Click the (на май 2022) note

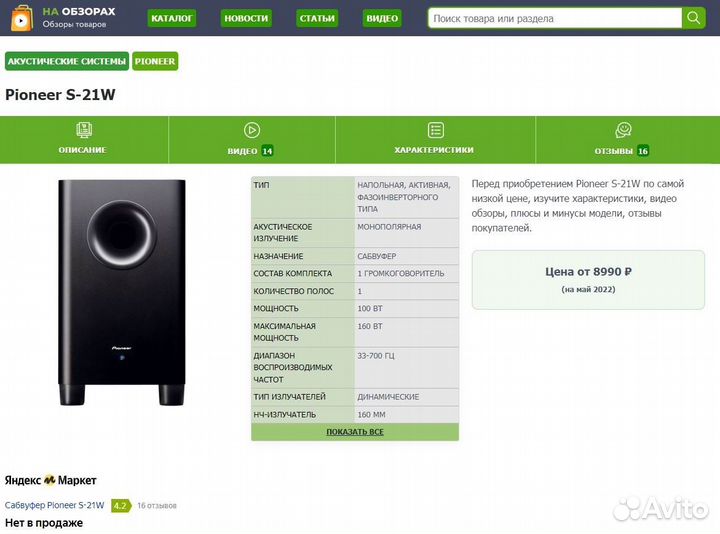[x=588, y=289]
